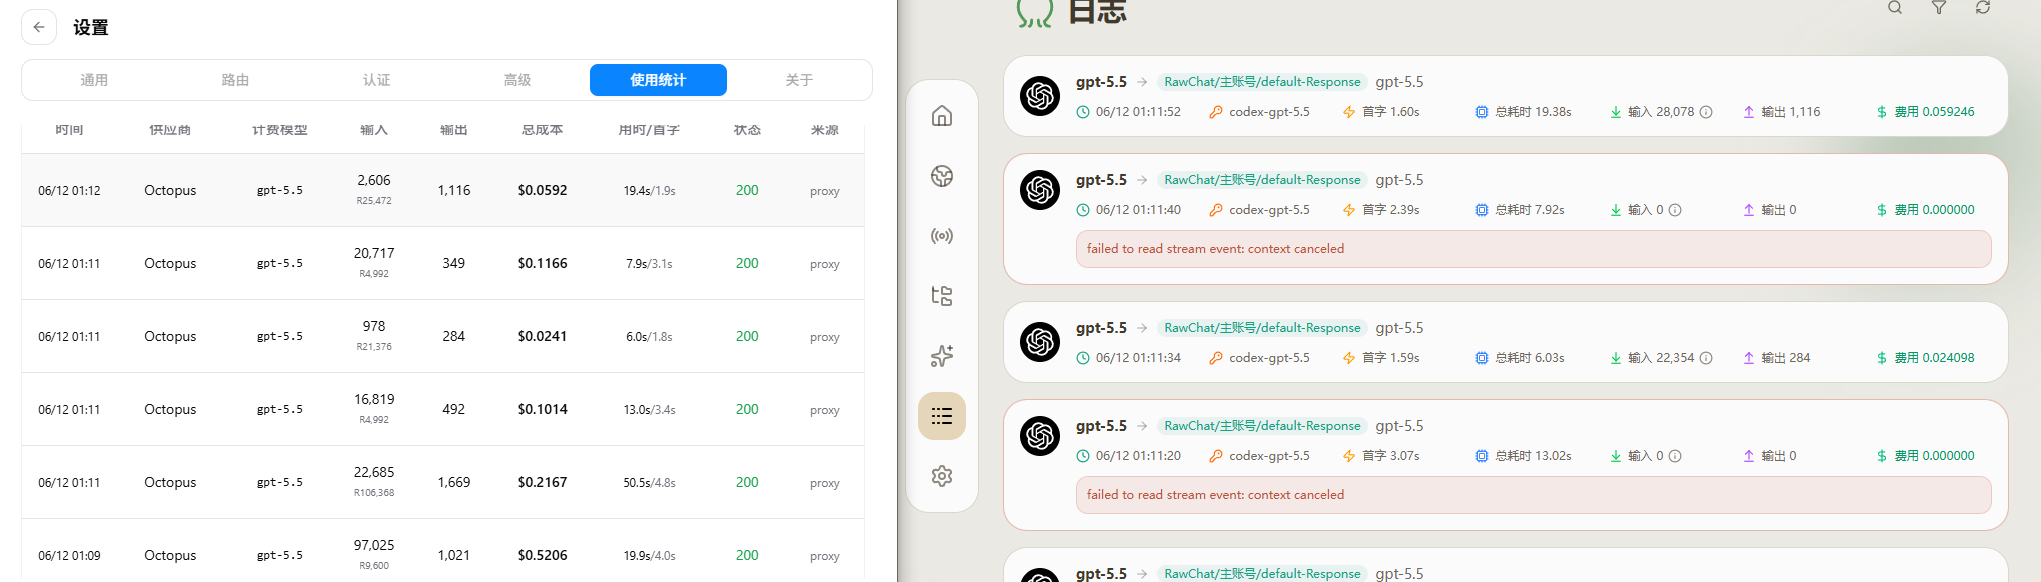
Task: Click the OpenAI avatar of the 01:11:52 log
Action: pos(1040,96)
